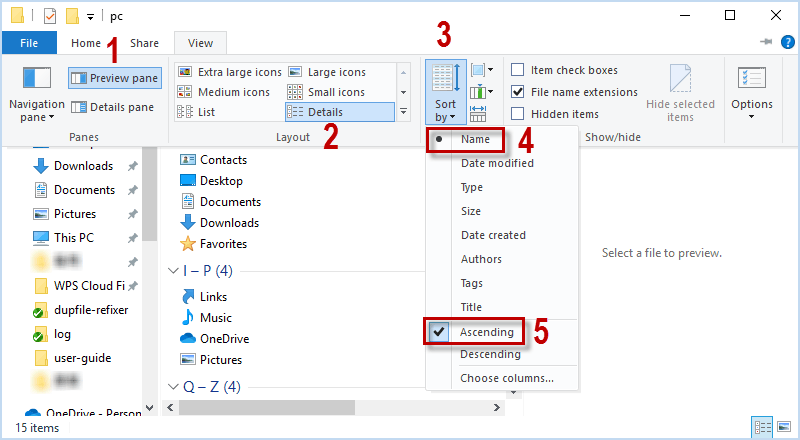Select Music folder in file list
The image size is (800, 440).
206,317
